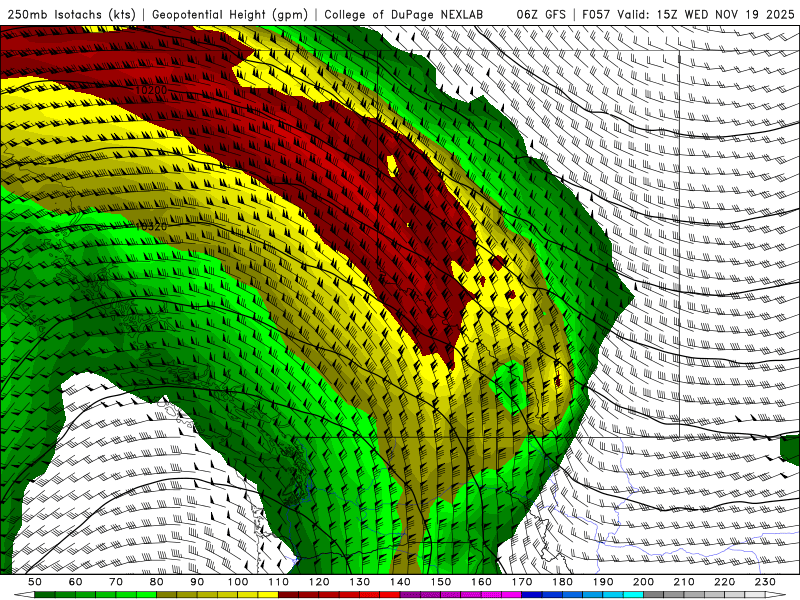Screen dimensions: 800x600
Task: Click legend value 190
Action: pos(603,582)
